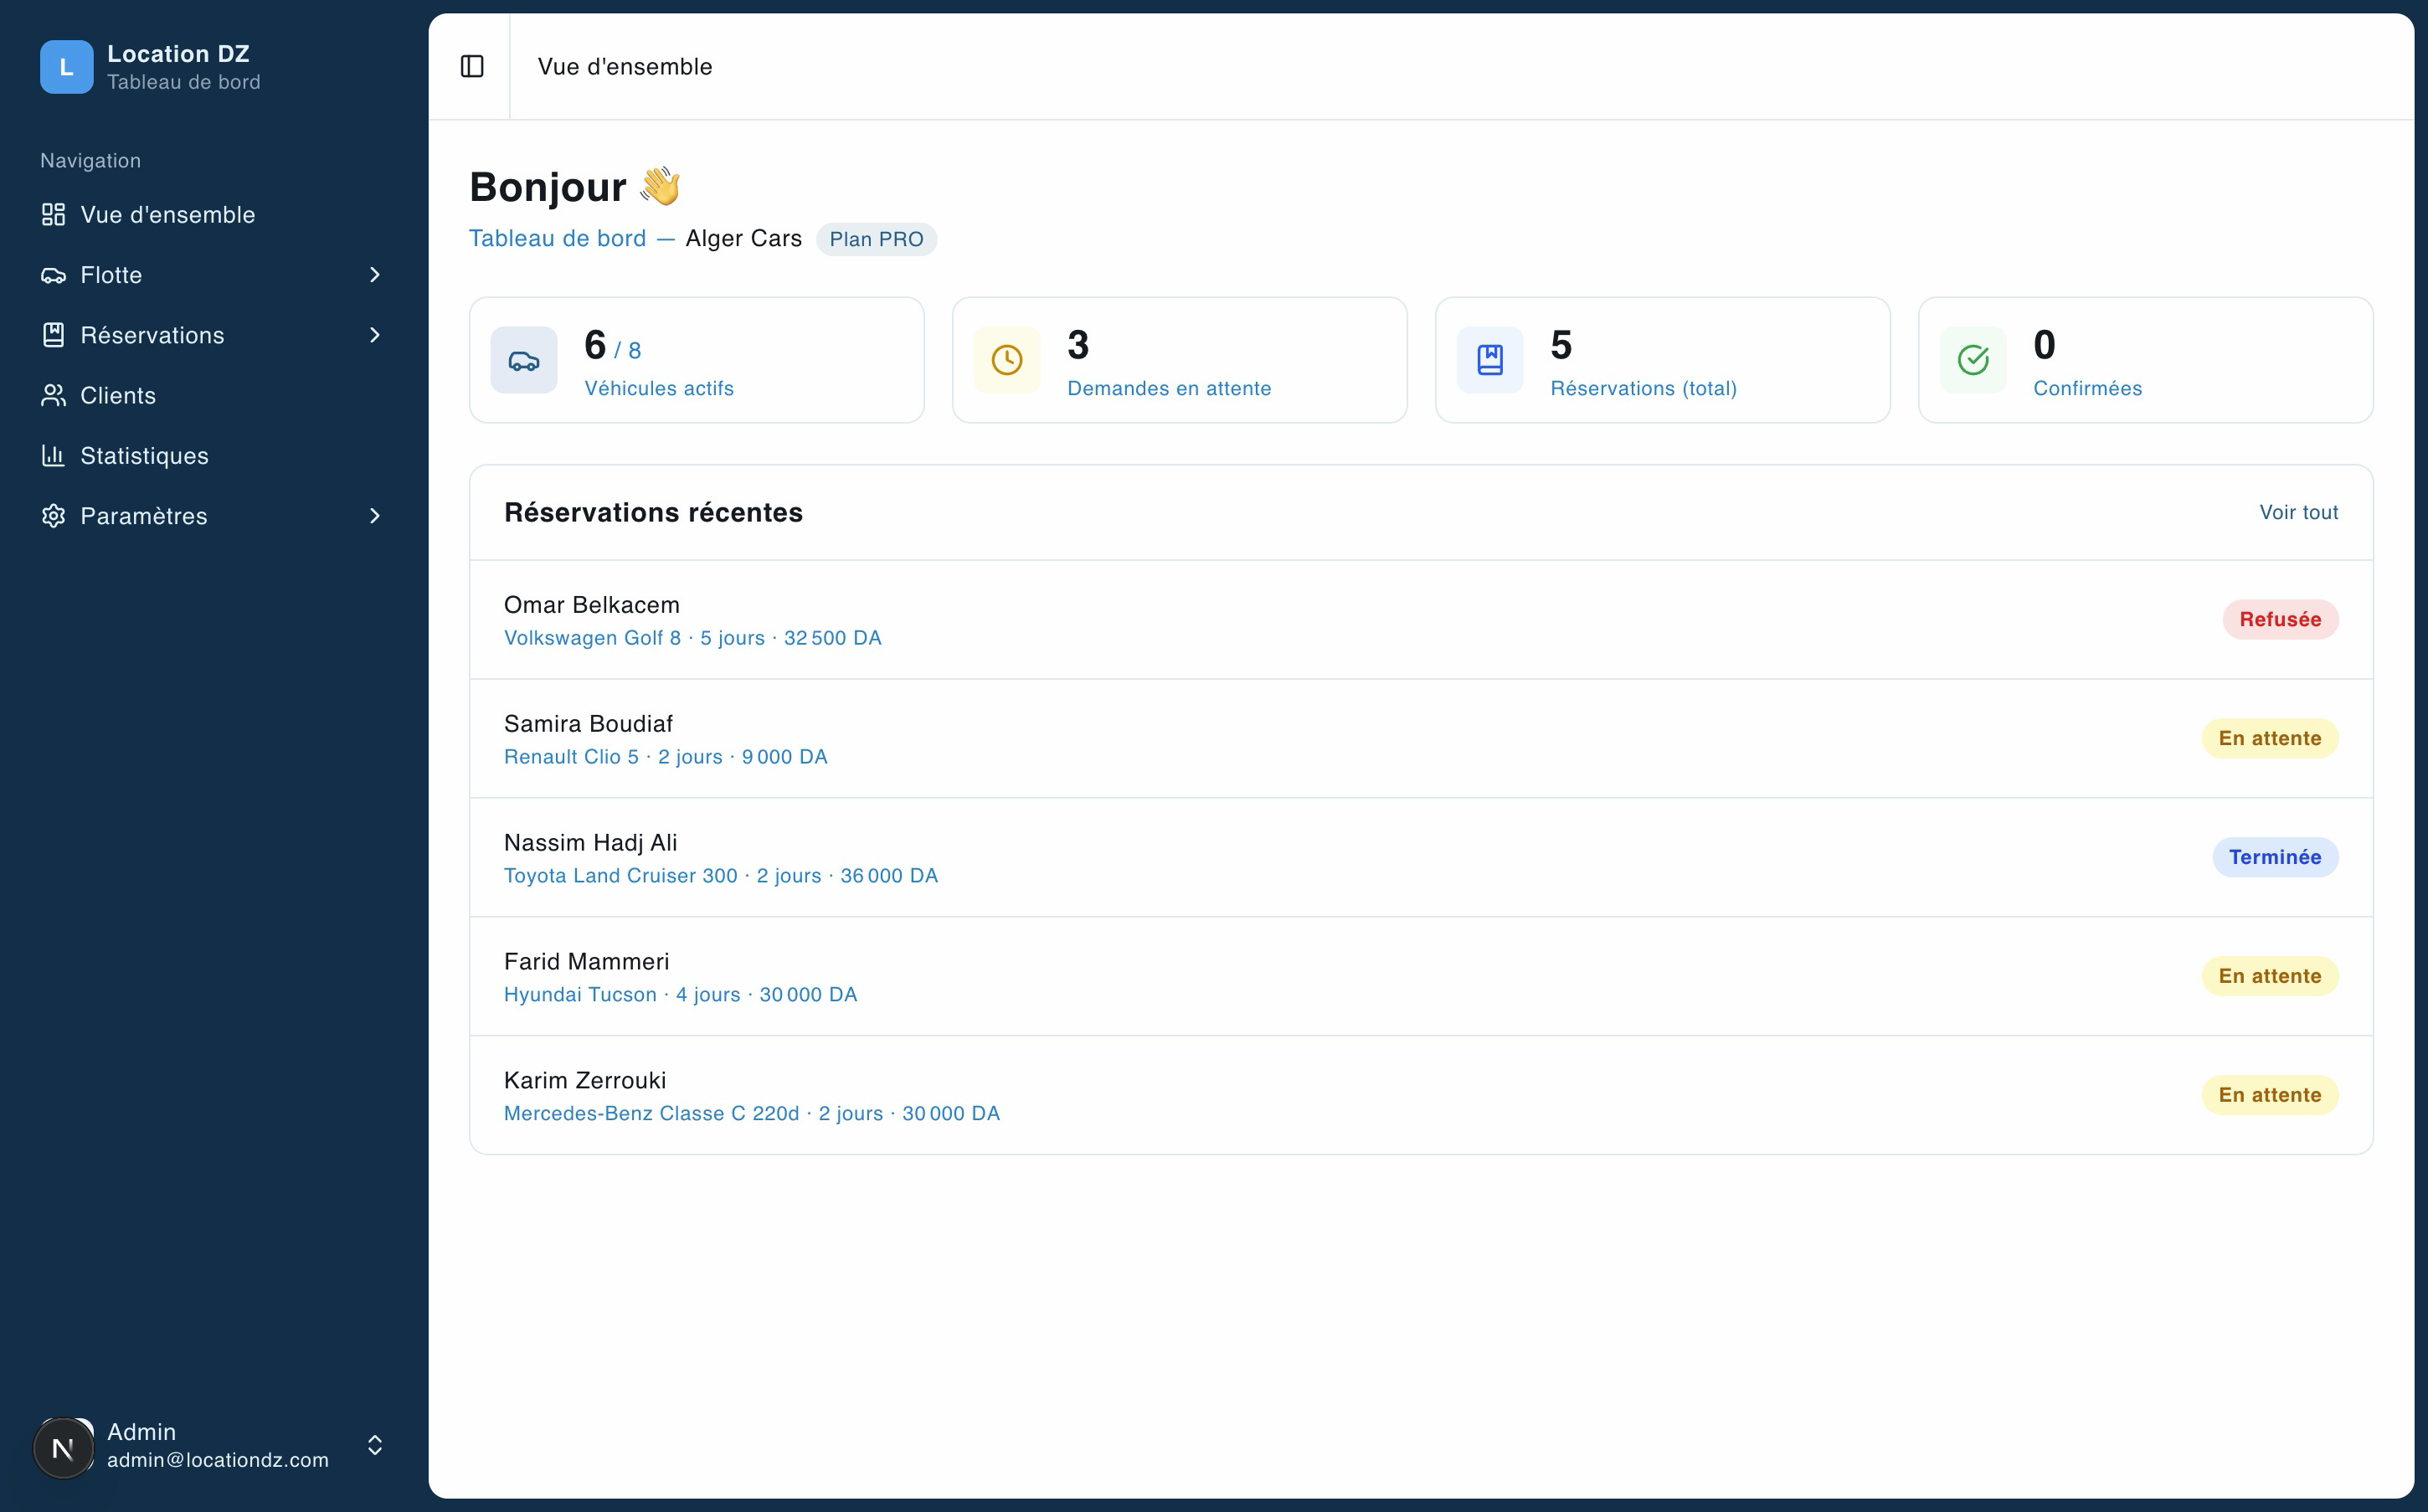
Task: Click the waving hand emoji
Action: pyautogui.click(x=660, y=187)
